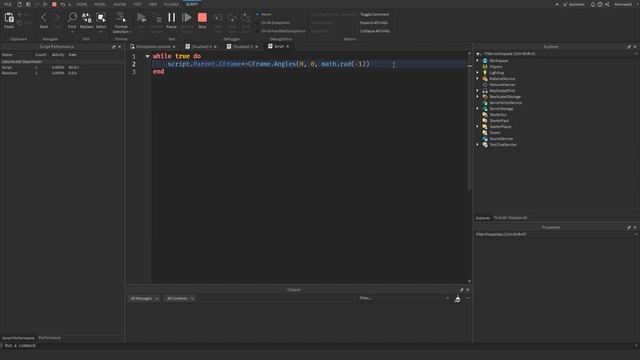
Task: Click the Replace tool icon
Action: click(87, 17)
